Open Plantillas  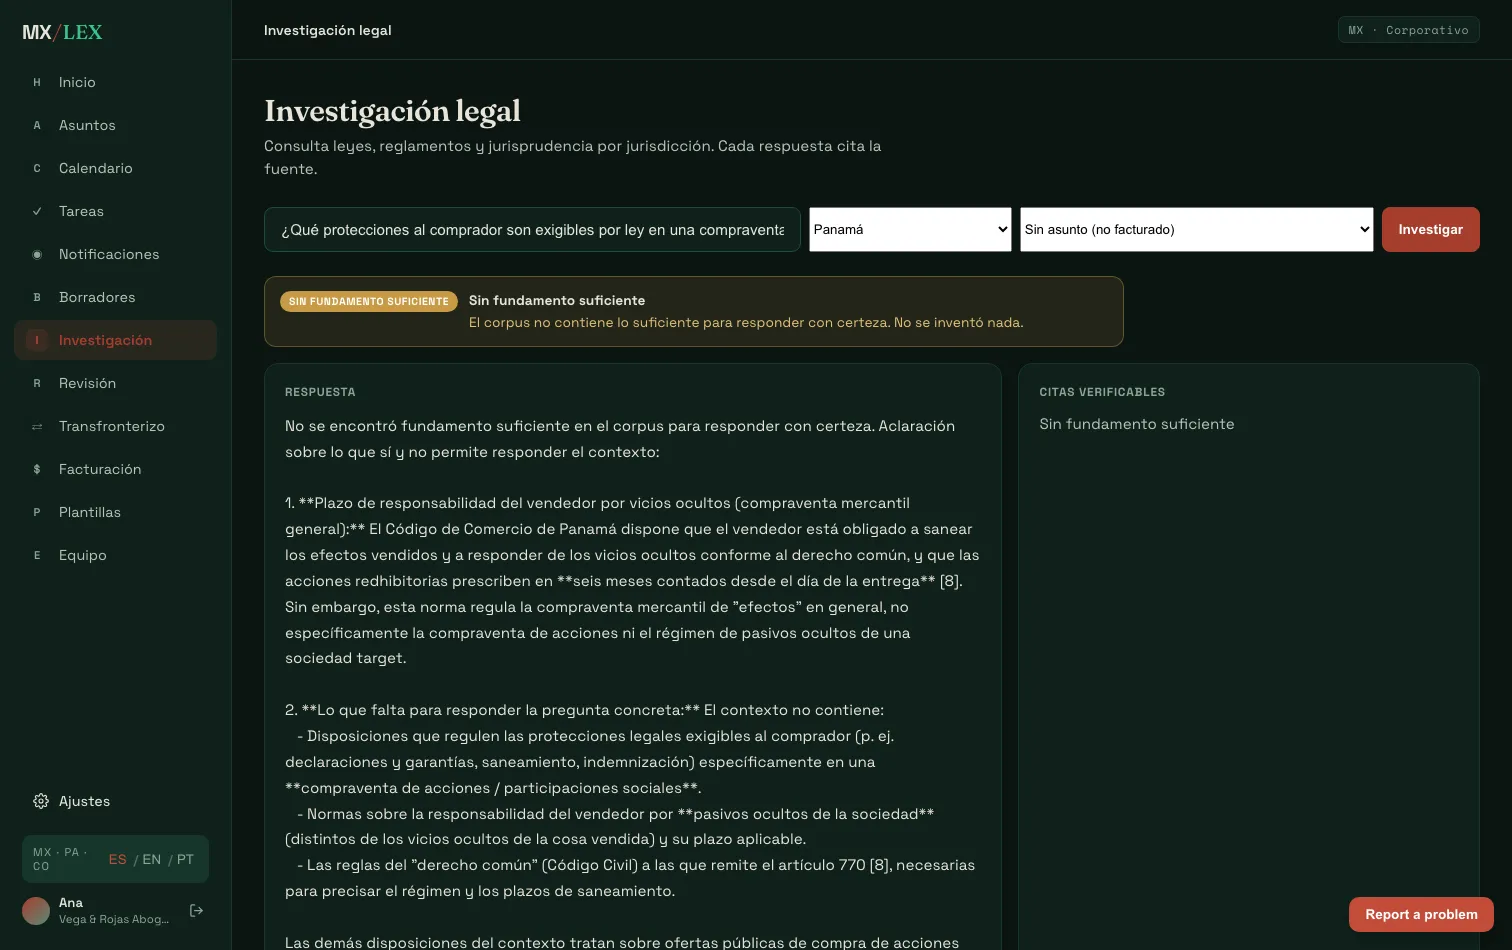point(115,512)
